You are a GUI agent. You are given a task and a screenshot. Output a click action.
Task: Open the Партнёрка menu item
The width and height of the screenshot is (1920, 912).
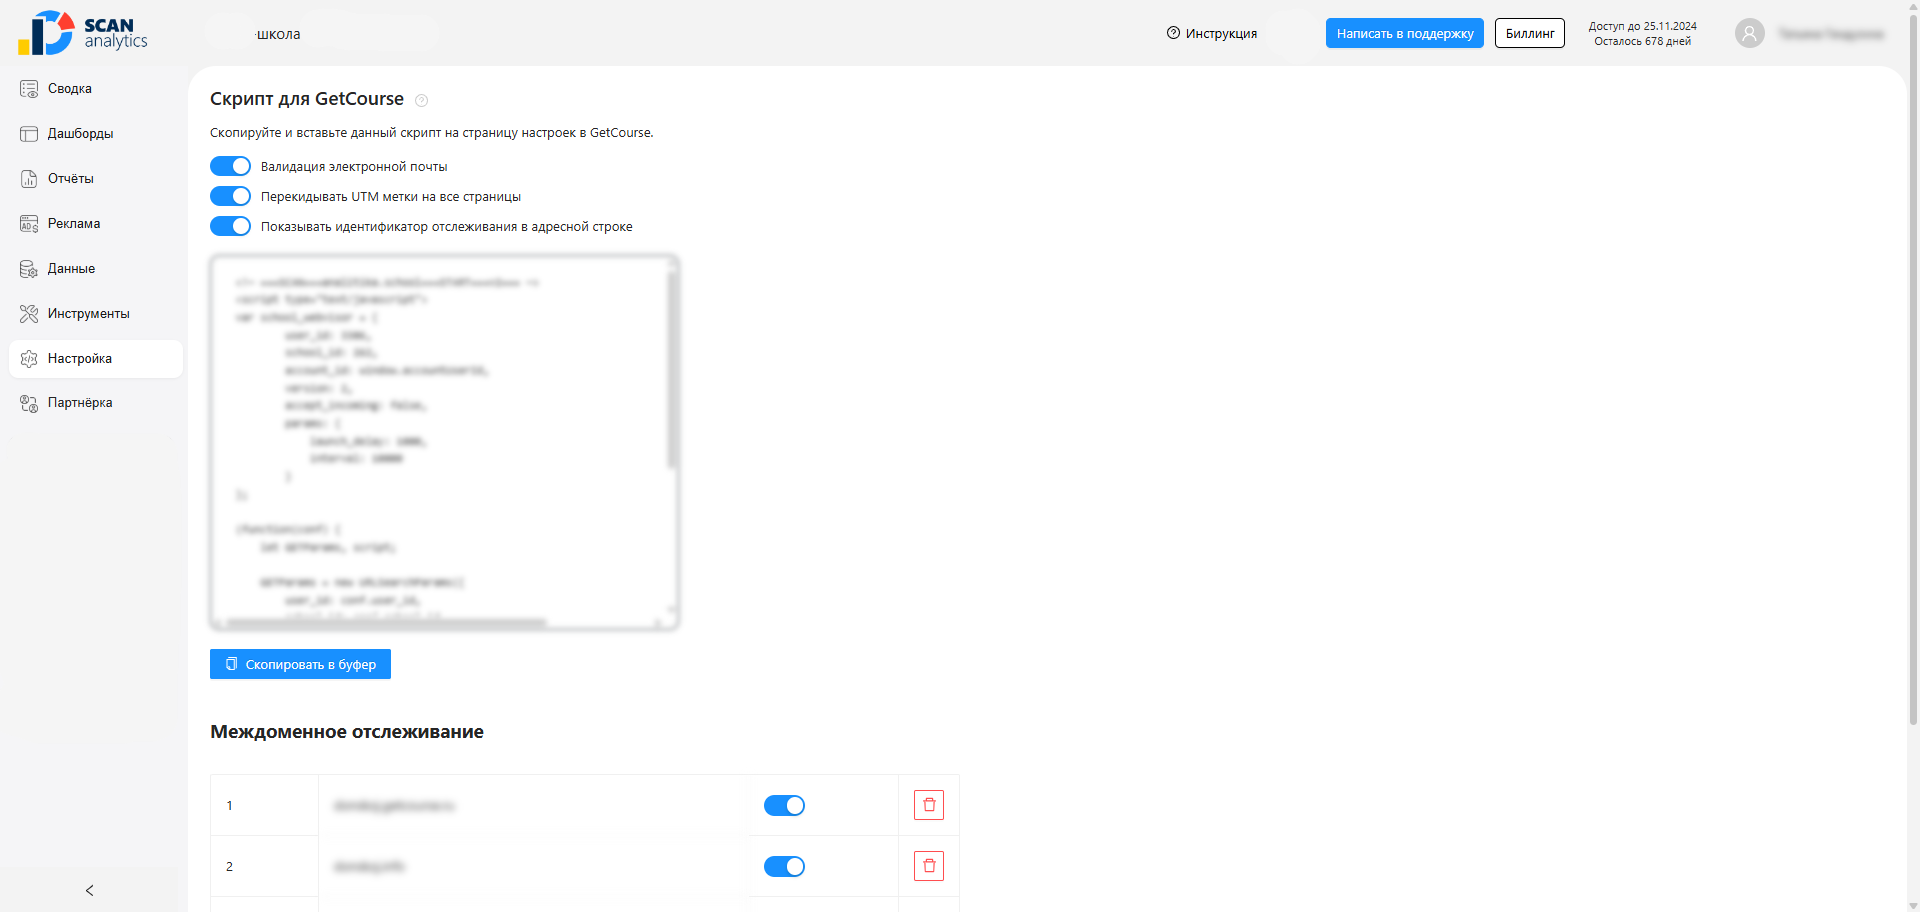96,403
